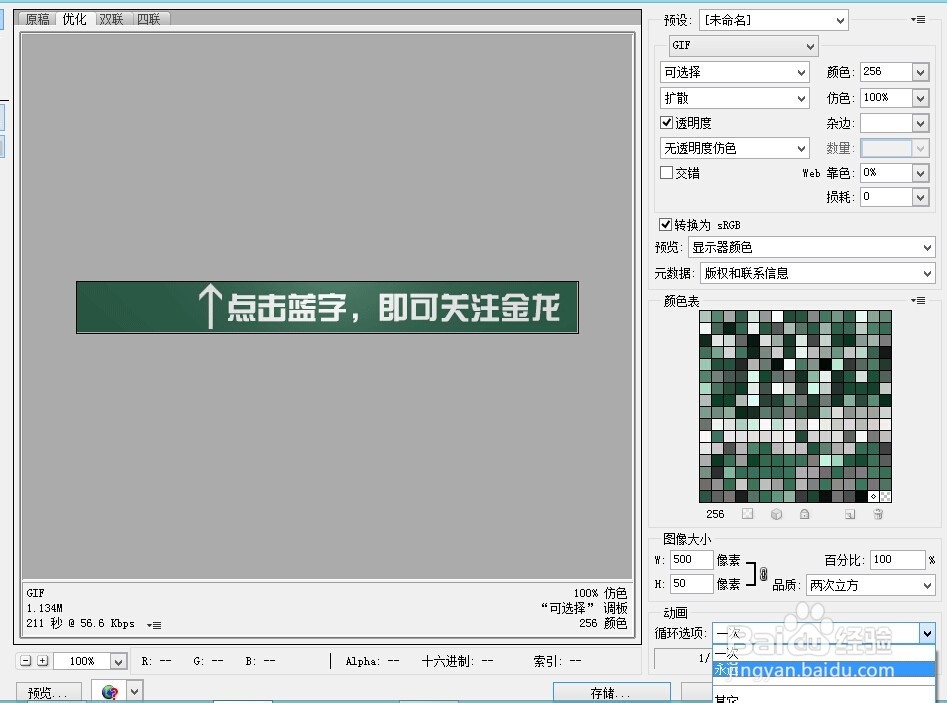Toggle the 透明度 transparency checkbox
The width and height of the screenshot is (947, 703).
coord(667,123)
